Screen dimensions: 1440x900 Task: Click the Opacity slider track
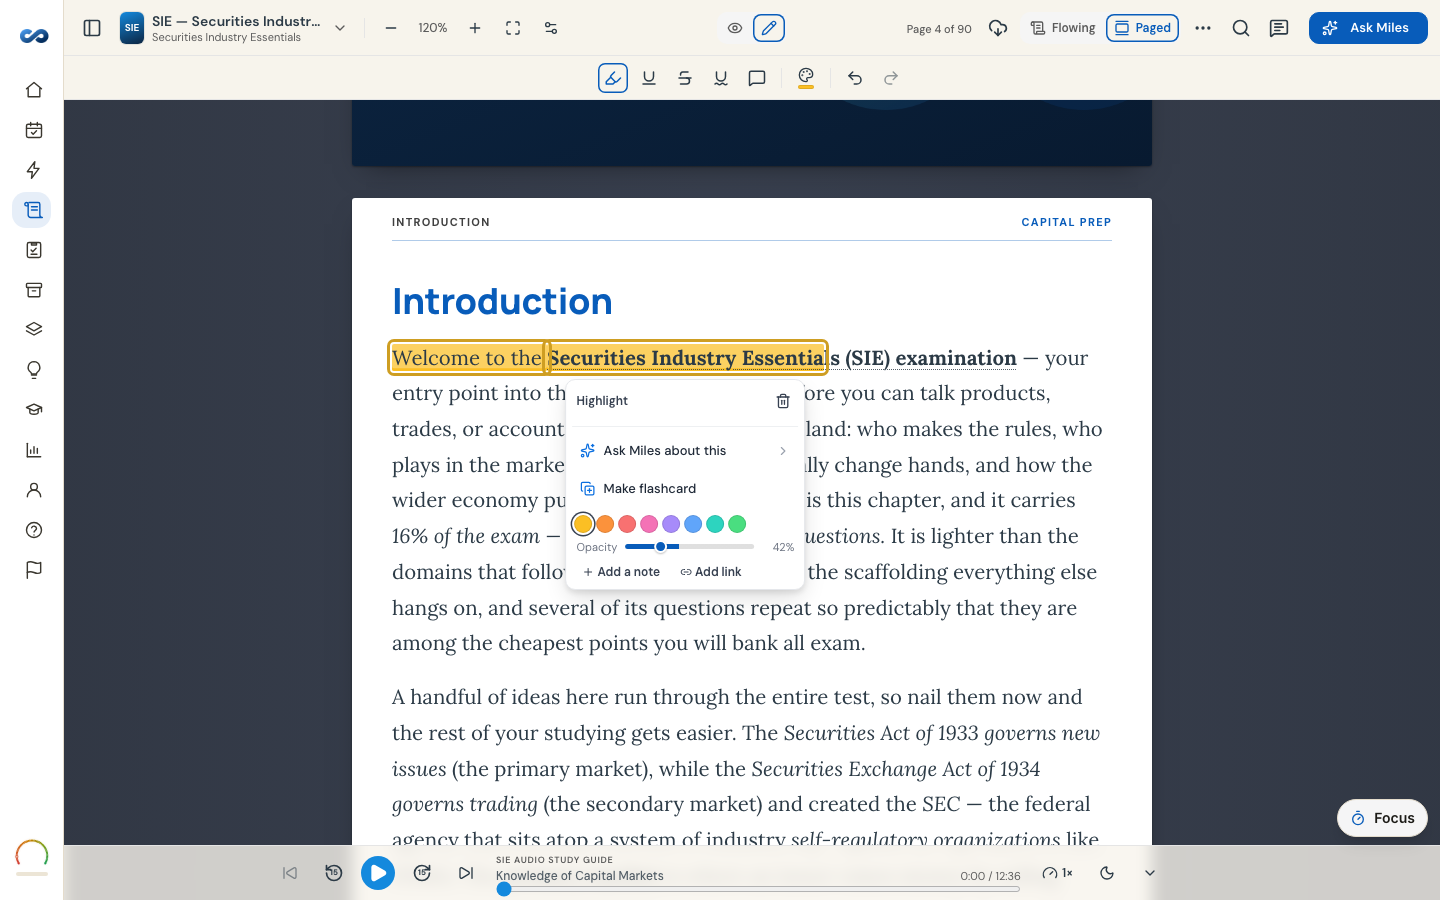[689, 547]
